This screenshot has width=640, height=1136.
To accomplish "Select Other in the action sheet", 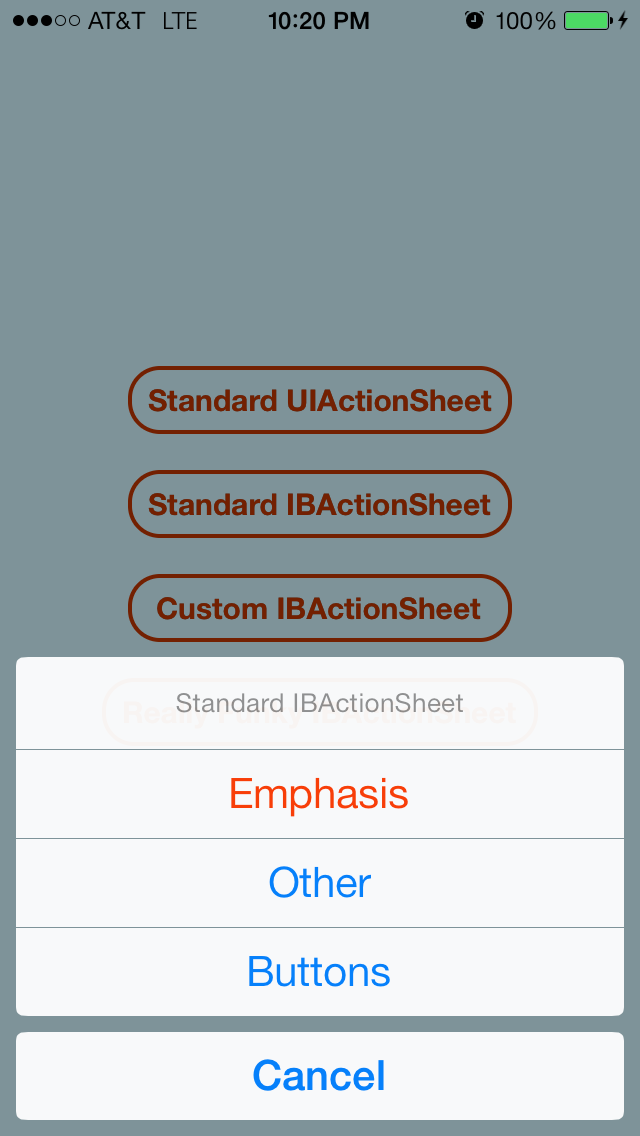I will pos(320,883).
